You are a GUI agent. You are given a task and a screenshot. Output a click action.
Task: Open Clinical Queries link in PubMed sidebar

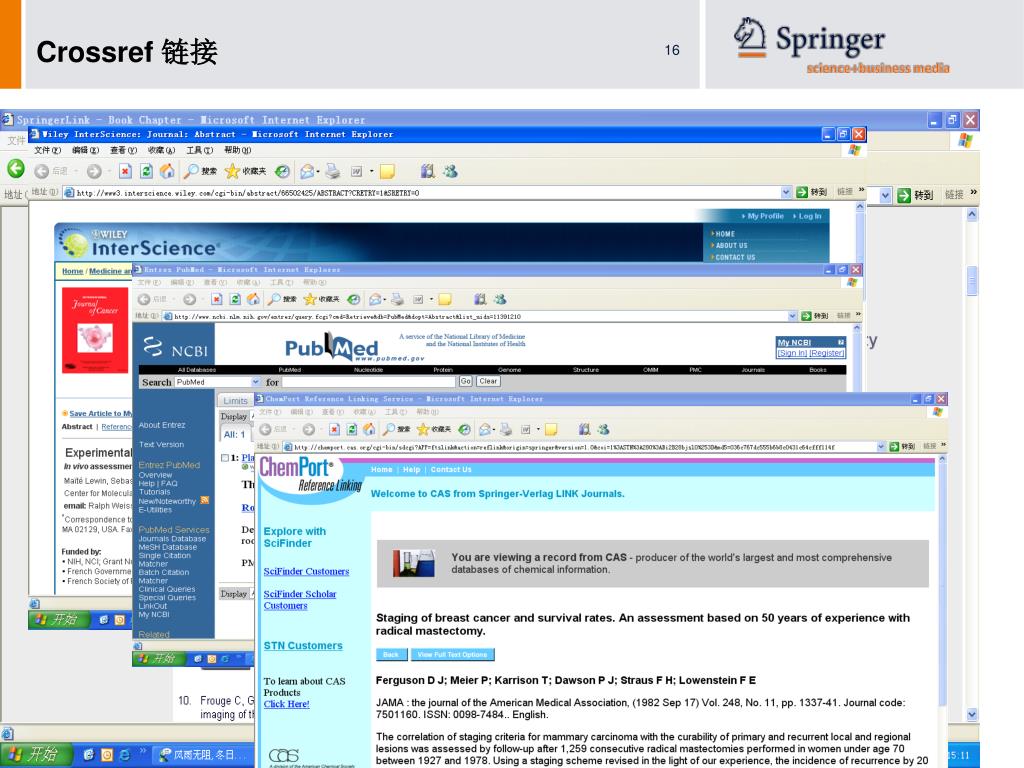(167, 589)
